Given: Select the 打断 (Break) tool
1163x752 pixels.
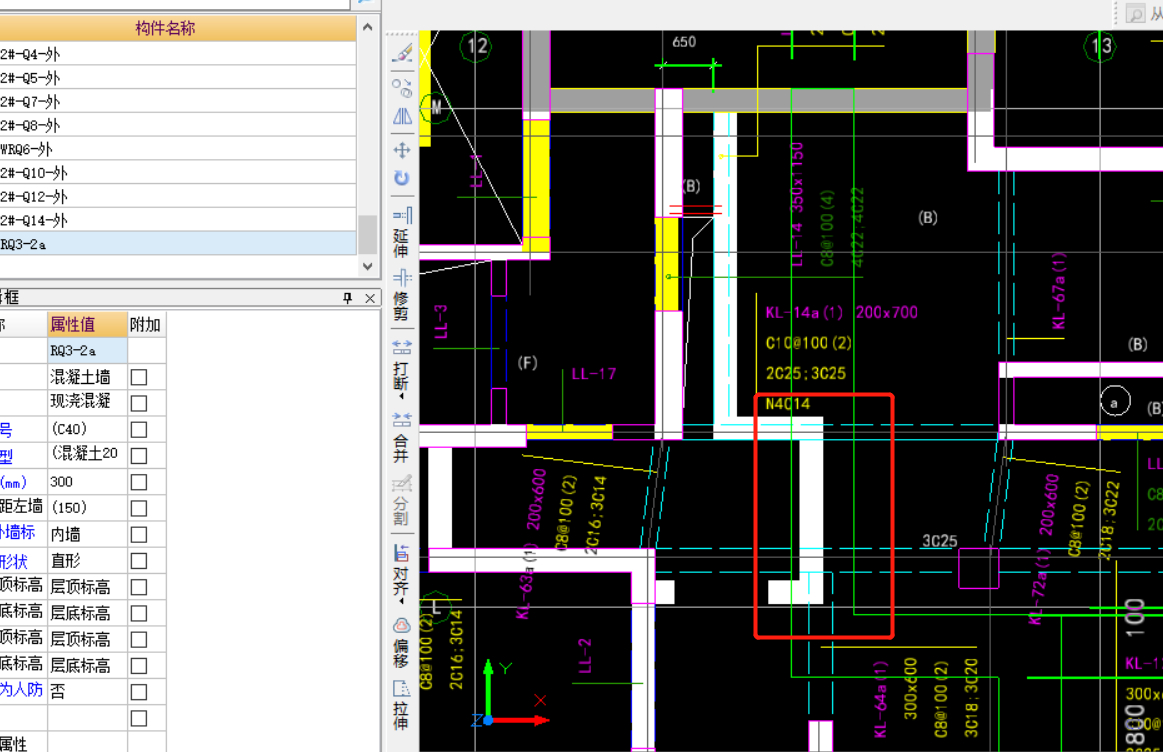Looking at the screenshot, I should (401, 366).
